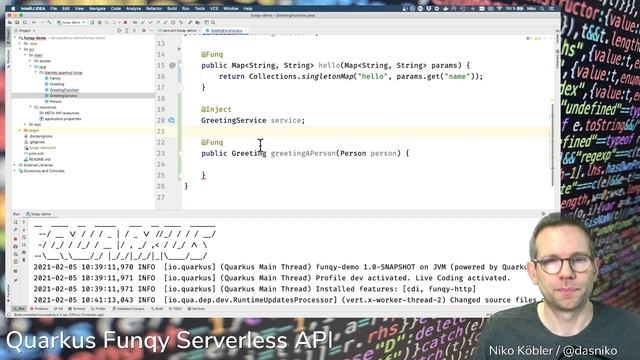The image size is (640, 360).
Task: Click the Project panel options gear icon
Action: 144,31
